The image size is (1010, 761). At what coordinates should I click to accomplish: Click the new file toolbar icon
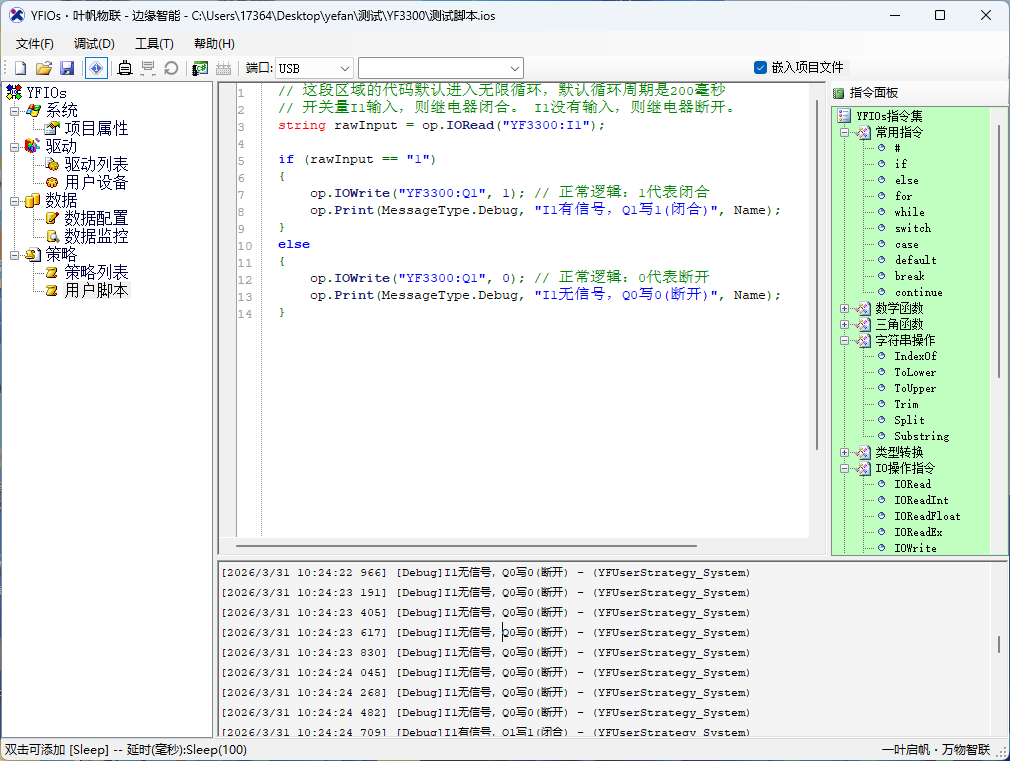pyautogui.click(x=20, y=68)
